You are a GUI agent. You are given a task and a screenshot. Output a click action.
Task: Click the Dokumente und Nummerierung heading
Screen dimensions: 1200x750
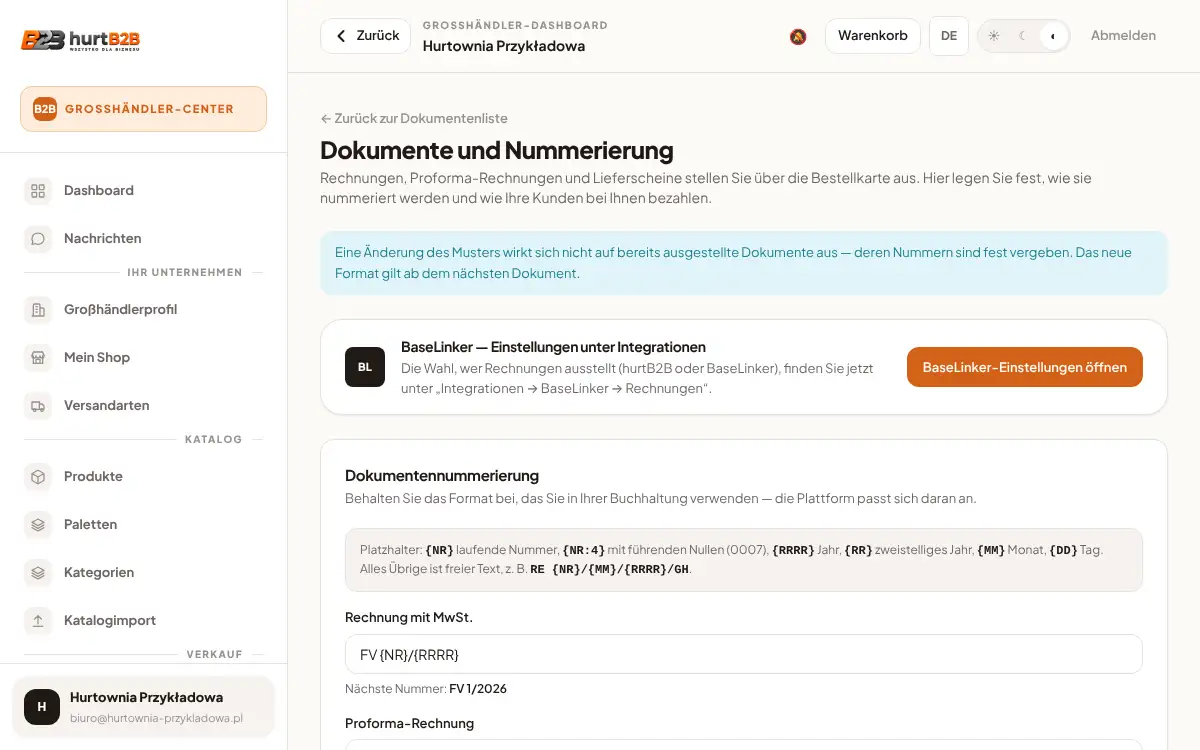(497, 151)
